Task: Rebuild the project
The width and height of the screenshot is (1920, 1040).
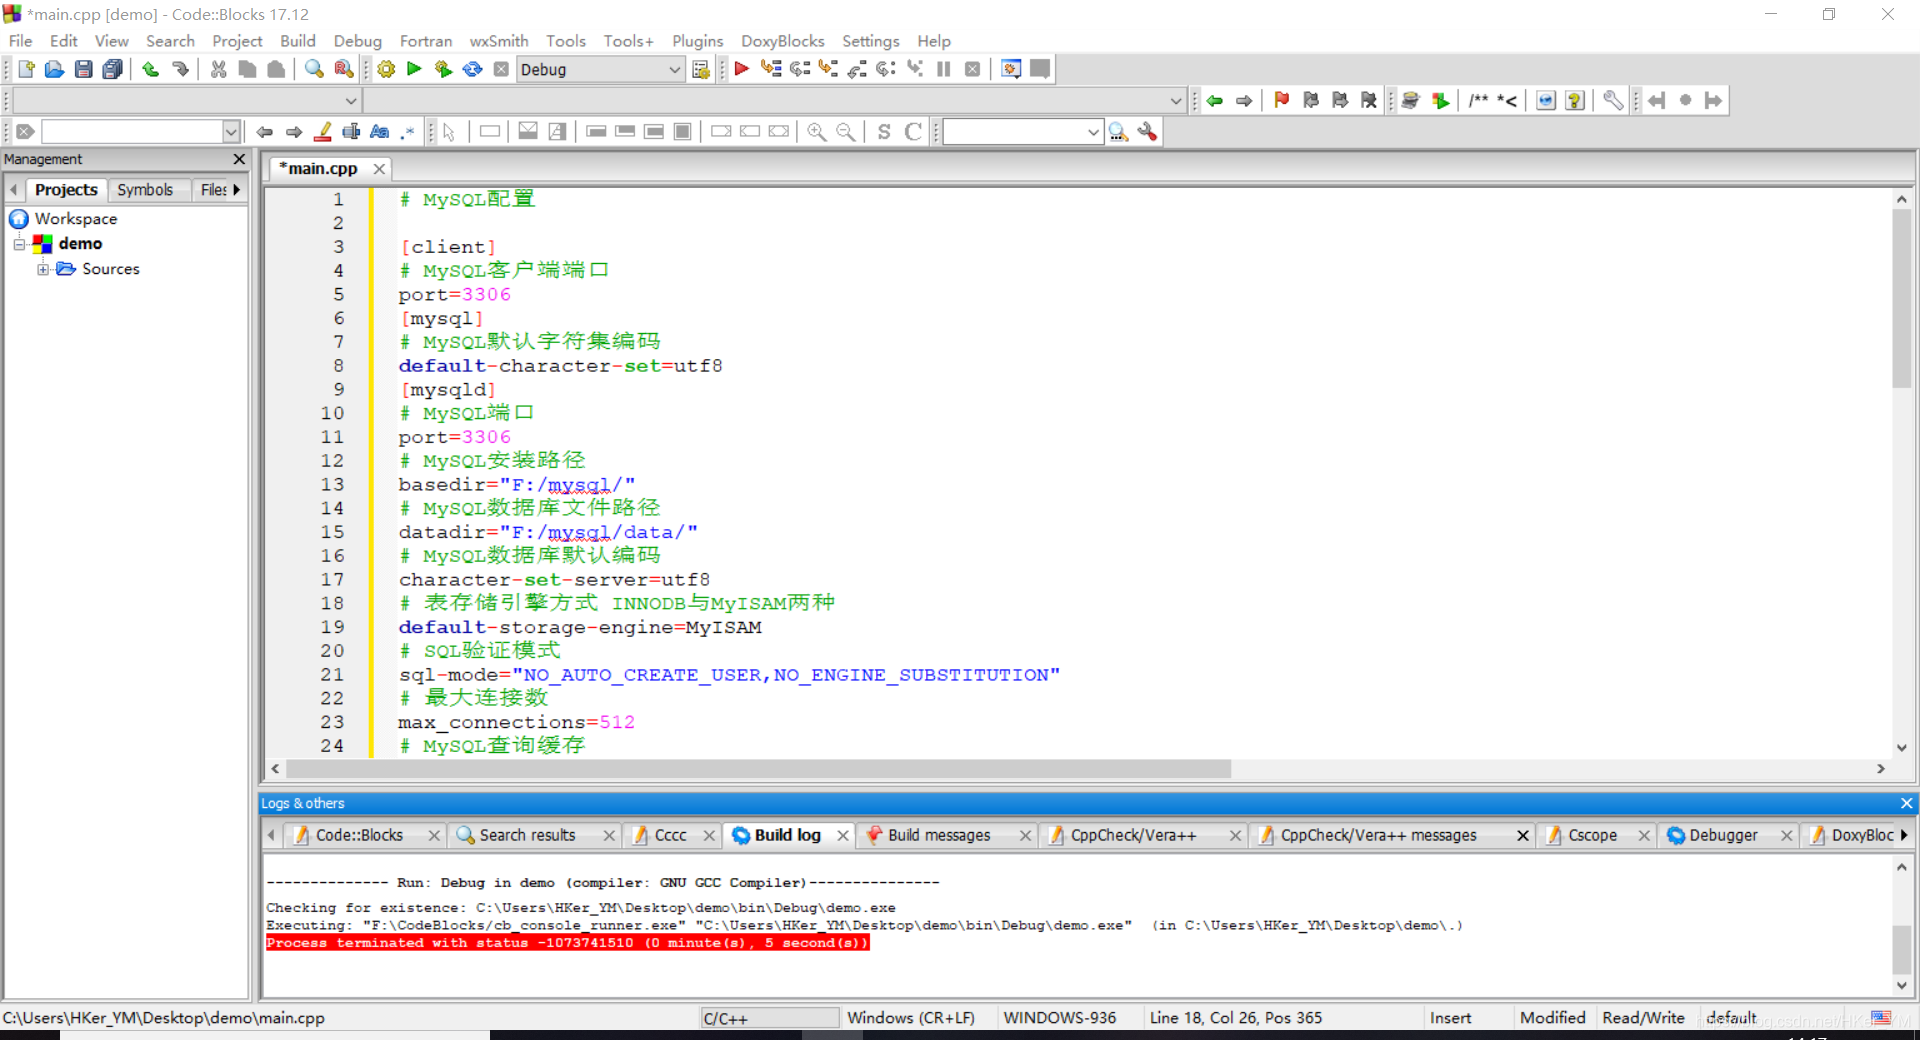Action: [472, 69]
